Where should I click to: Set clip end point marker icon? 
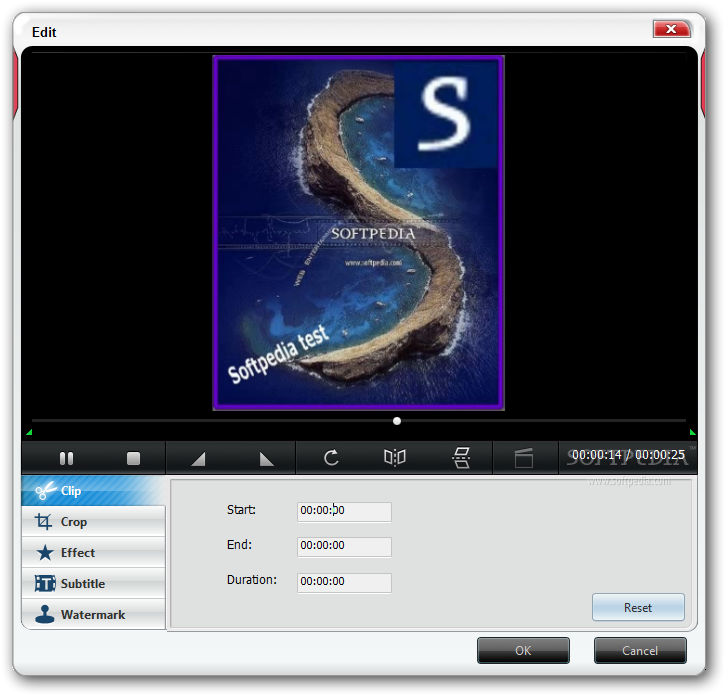click(267, 459)
